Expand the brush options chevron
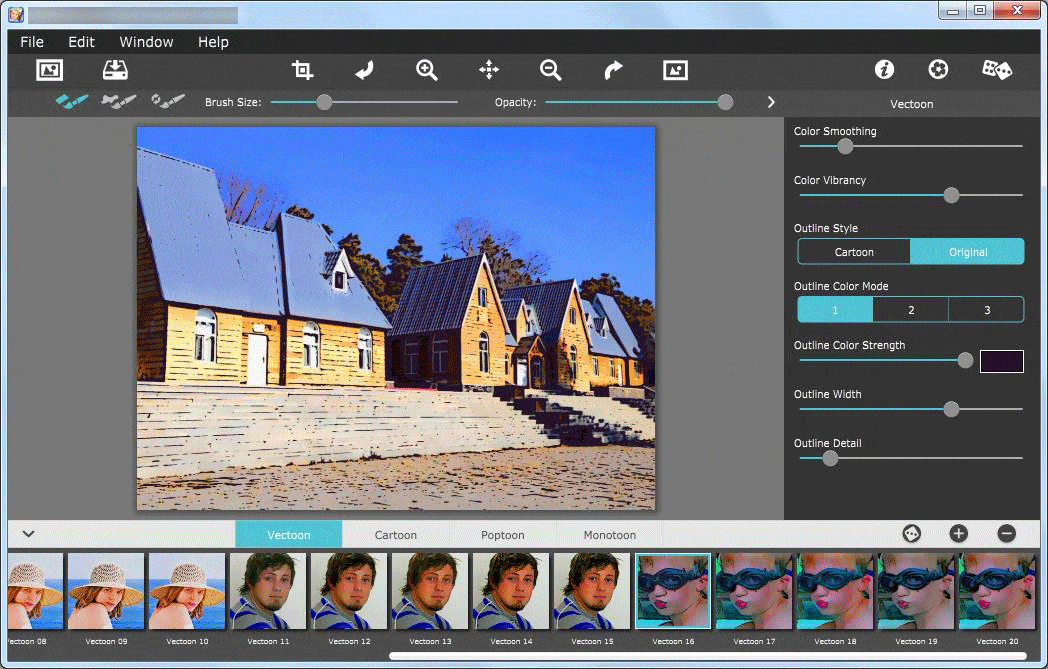The width and height of the screenshot is (1048, 669). pos(770,101)
